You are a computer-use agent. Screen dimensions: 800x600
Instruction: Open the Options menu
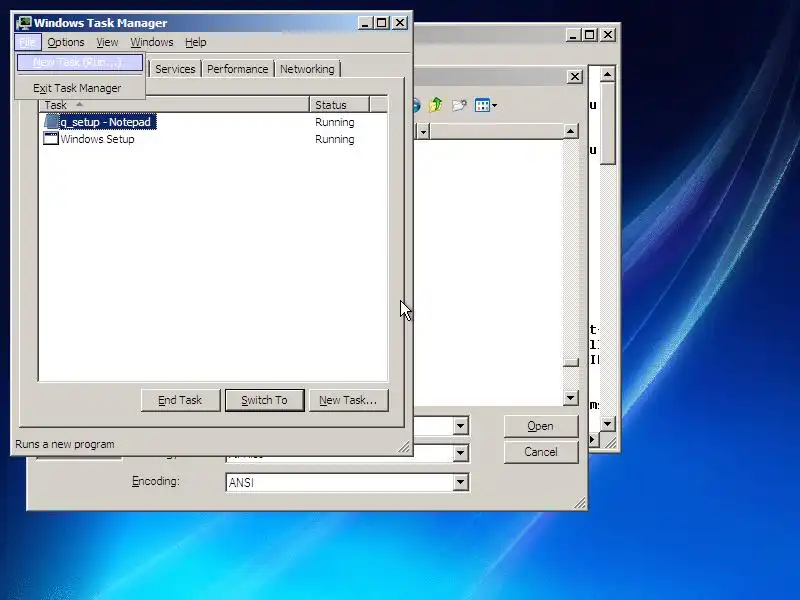(66, 42)
